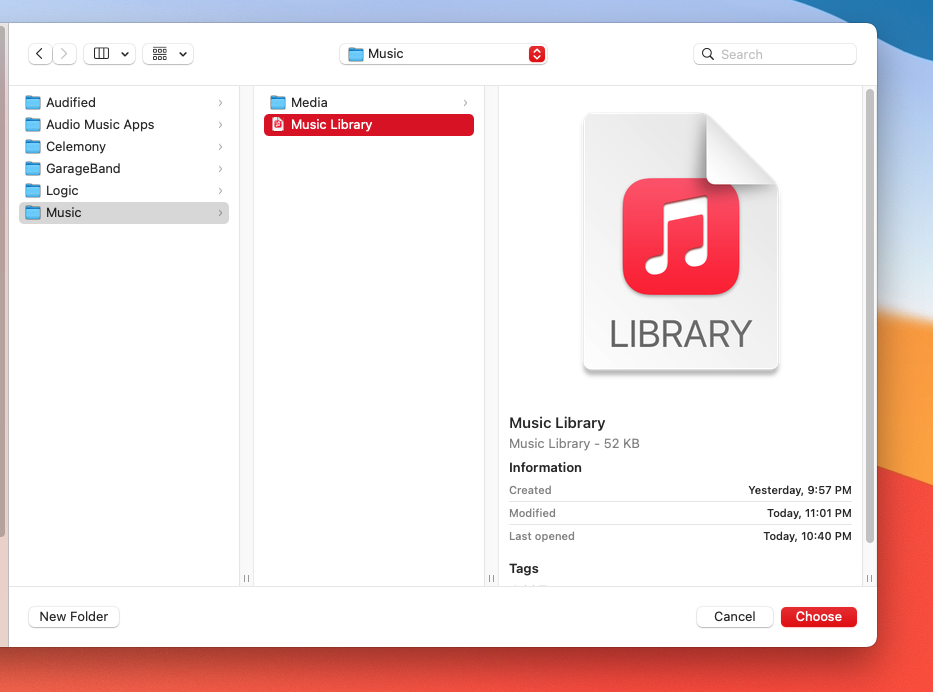The image size is (933, 692).
Task: Click the Media folder icon
Action: tap(278, 103)
